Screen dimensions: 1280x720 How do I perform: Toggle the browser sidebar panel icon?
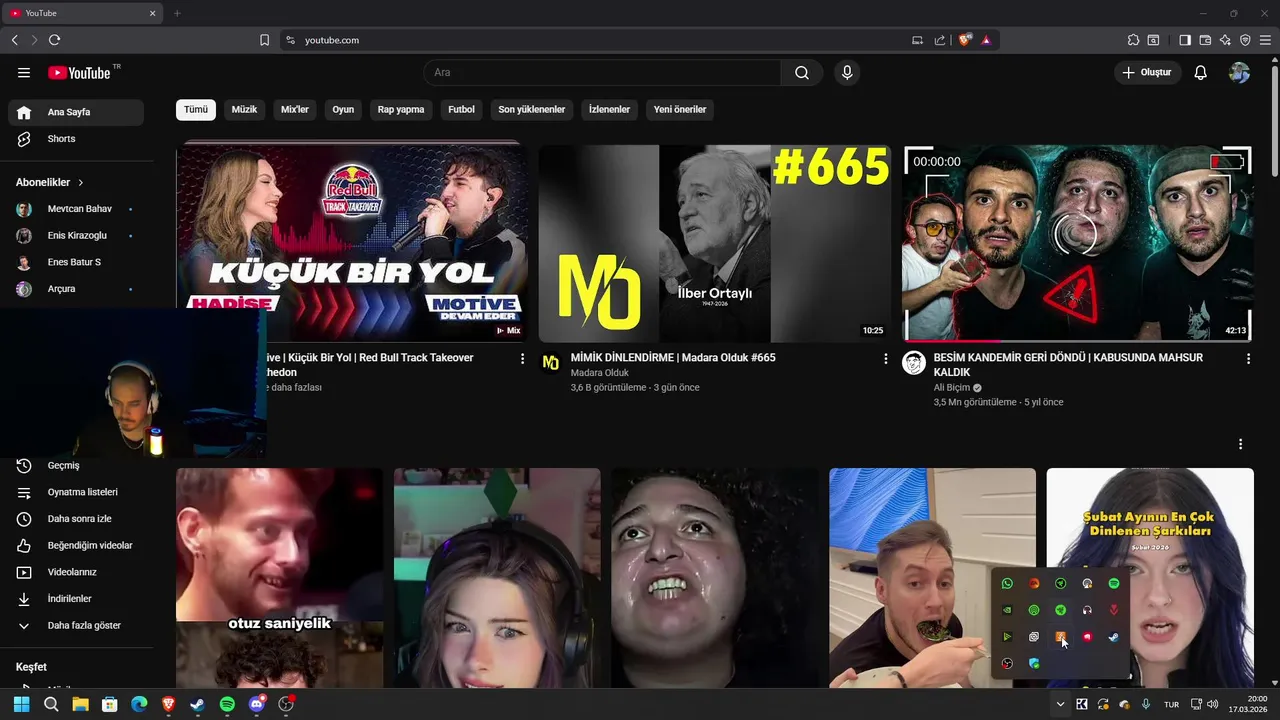pyautogui.click(x=1185, y=40)
